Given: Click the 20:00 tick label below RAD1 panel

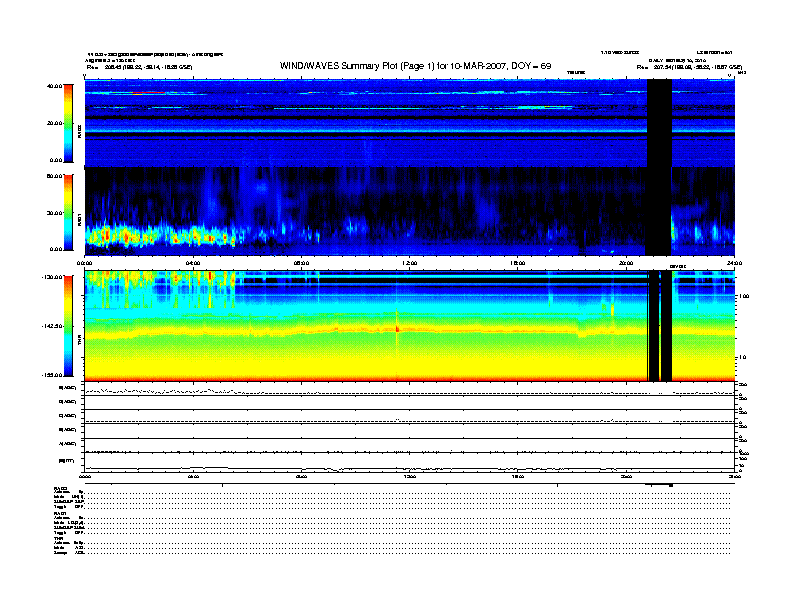Looking at the screenshot, I should (626, 263).
